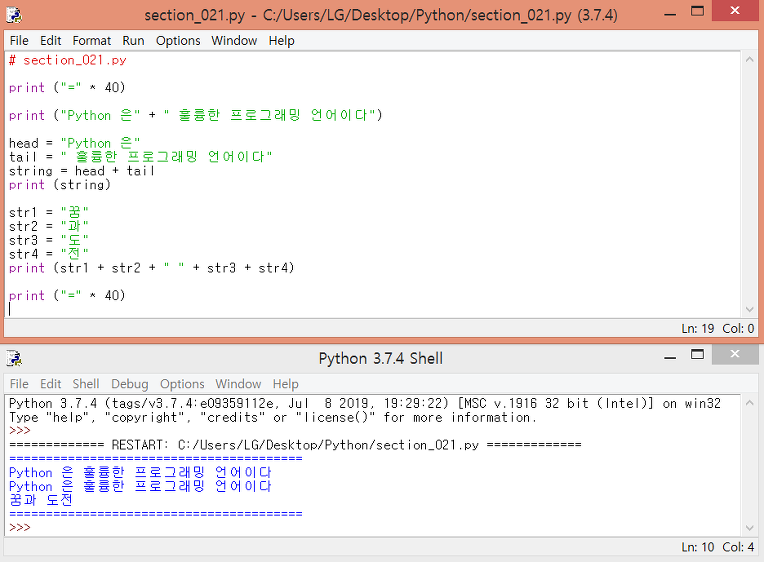Image resolution: width=764 pixels, height=562 pixels.
Task: Click the Shell scrollbar up arrow
Action: pyautogui.click(x=749, y=403)
